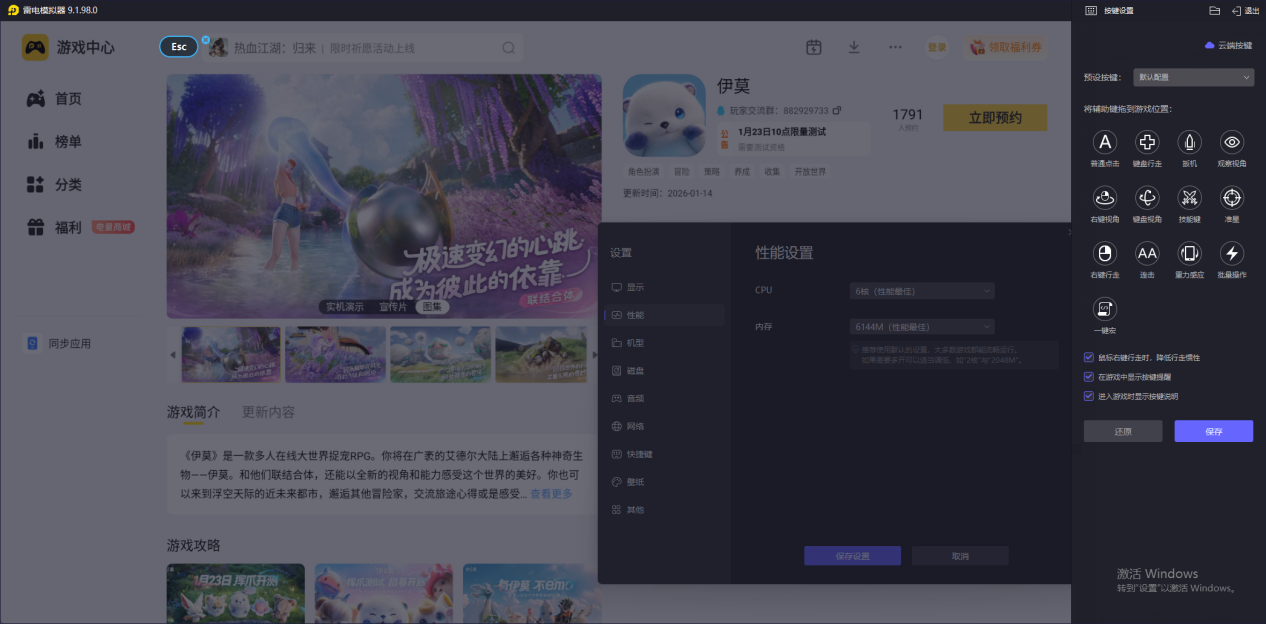Uncheck 鼠标右键行走时降低行走惯性 checkbox
This screenshot has height=624, width=1266.
click(x=1089, y=357)
